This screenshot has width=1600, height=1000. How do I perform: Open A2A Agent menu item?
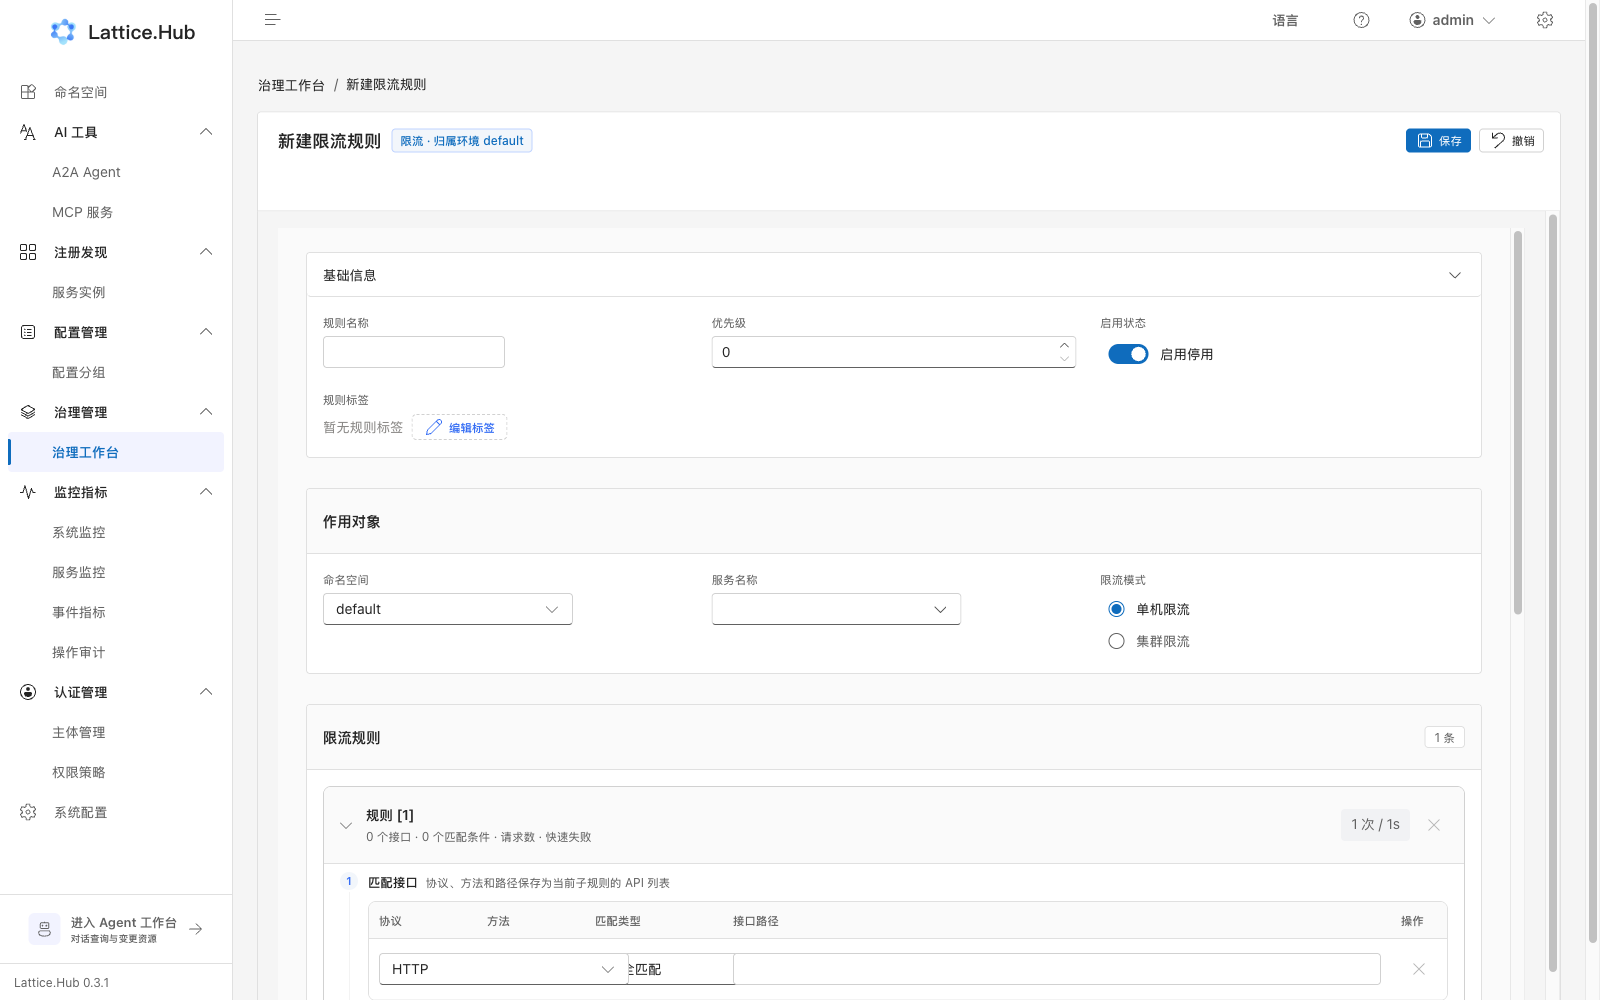(x=116, y=172)
